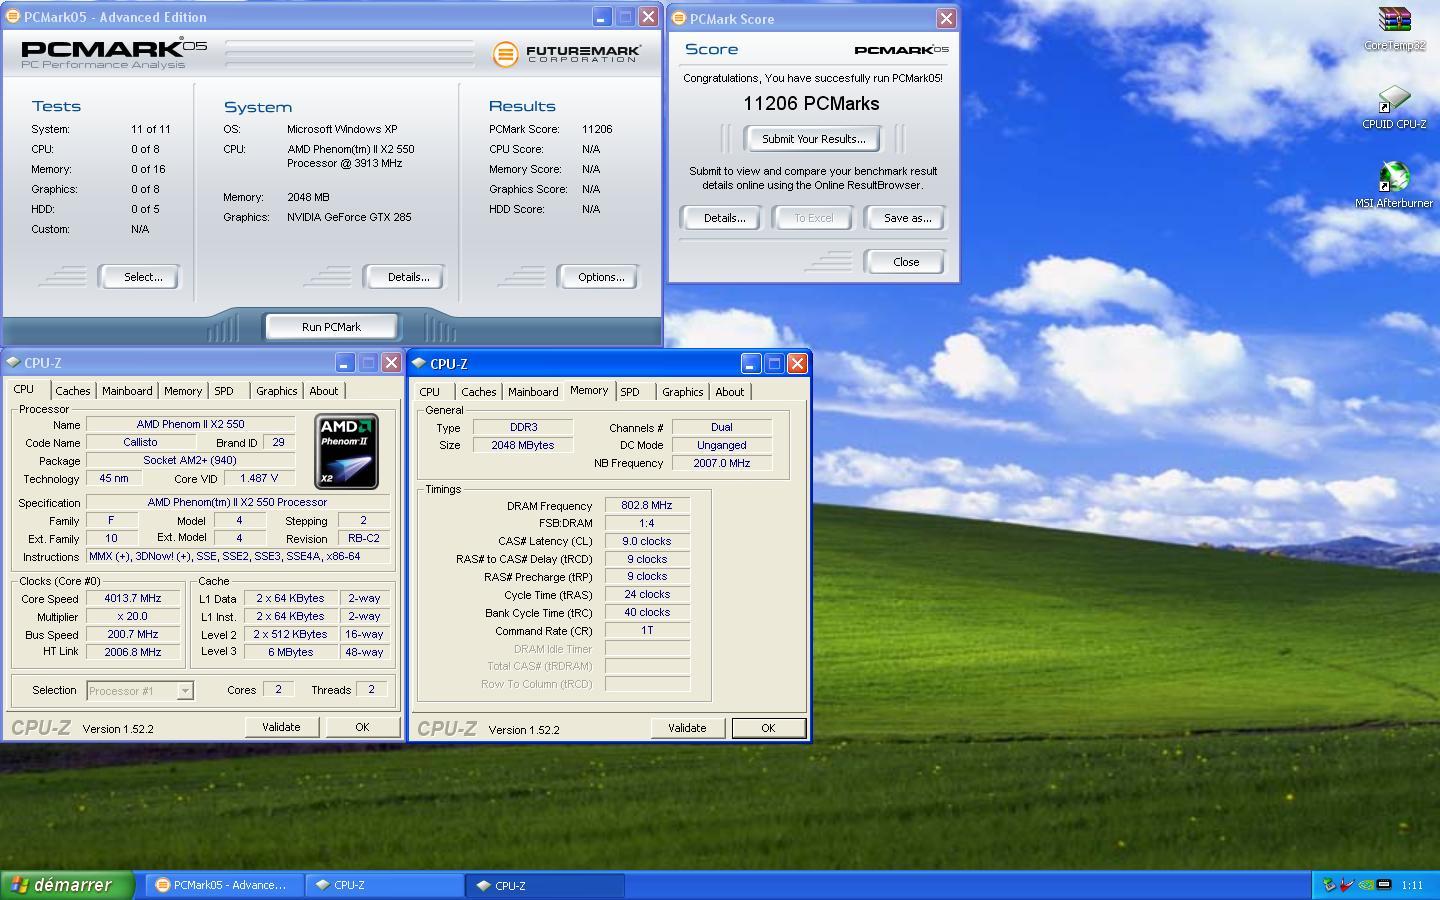
Task: Close the right CPU-Z Memory window
Action: [797, 364]
